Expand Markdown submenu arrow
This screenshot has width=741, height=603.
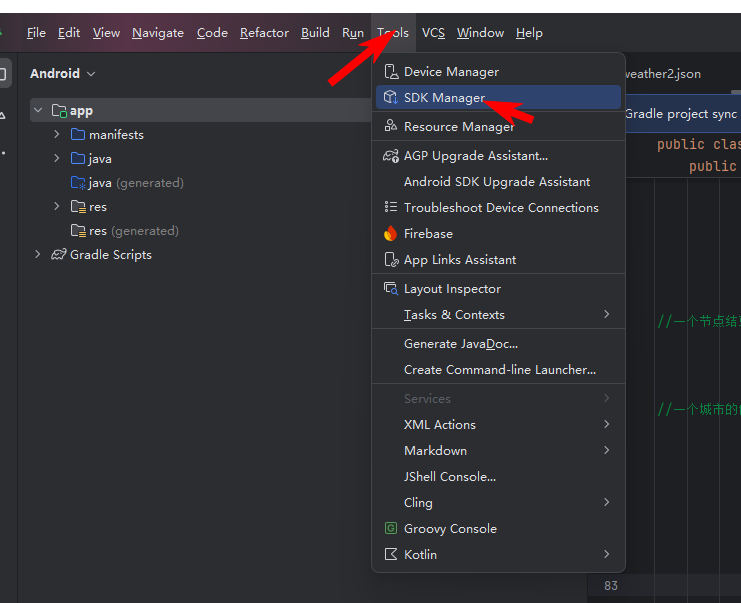(607, 450)
